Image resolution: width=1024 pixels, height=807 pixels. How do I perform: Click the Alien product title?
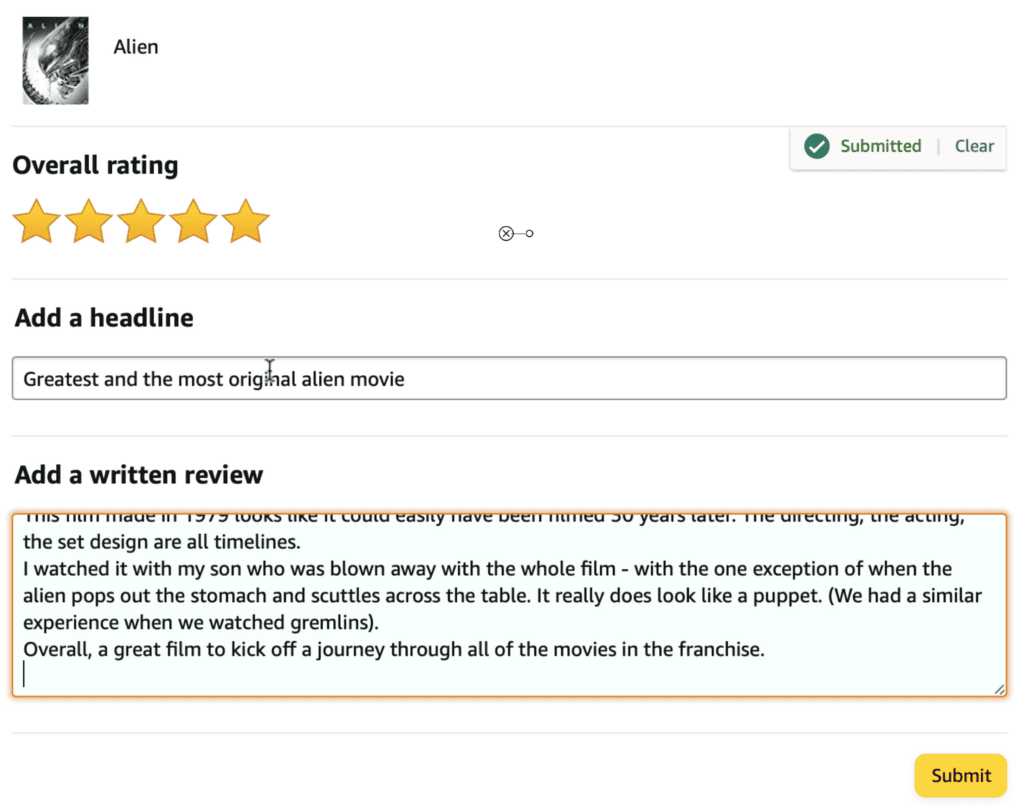136,47
